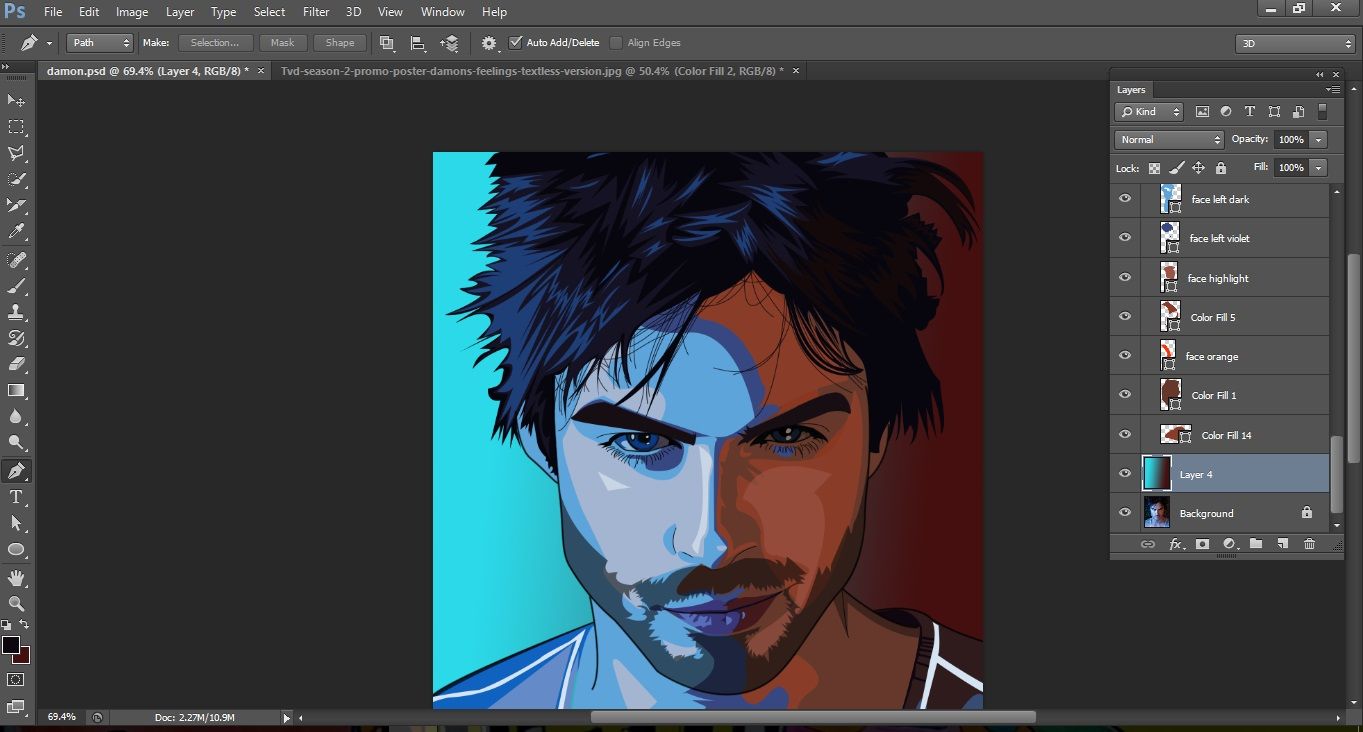Image resolution: width=1363 pixels, height=732 pixels.
Task: Toggle layer filtering switch
Action: (1322, 112)
